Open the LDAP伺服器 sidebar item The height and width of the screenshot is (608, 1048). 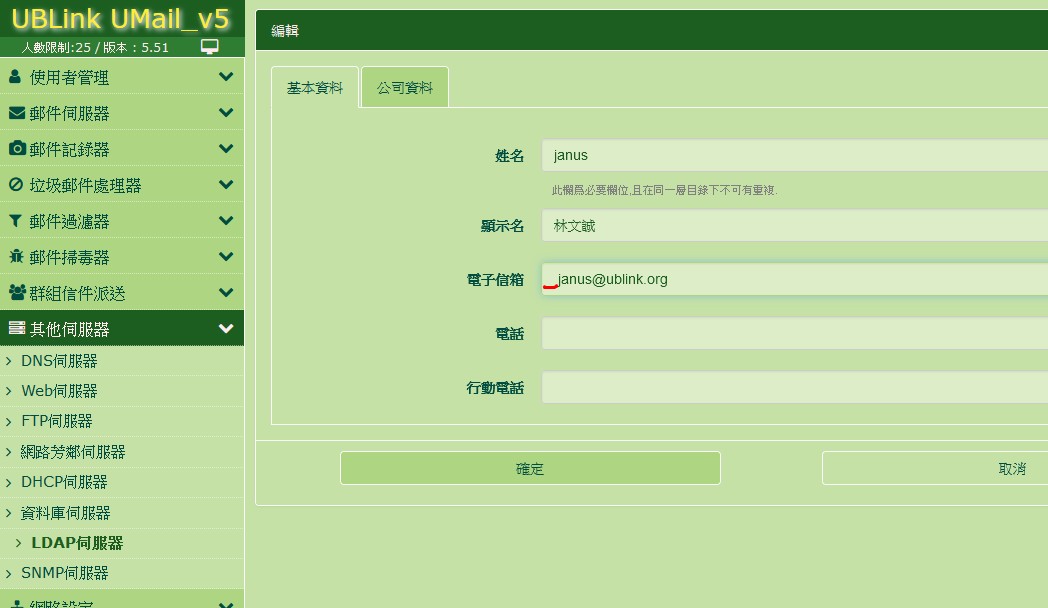[x=77, y=543]
